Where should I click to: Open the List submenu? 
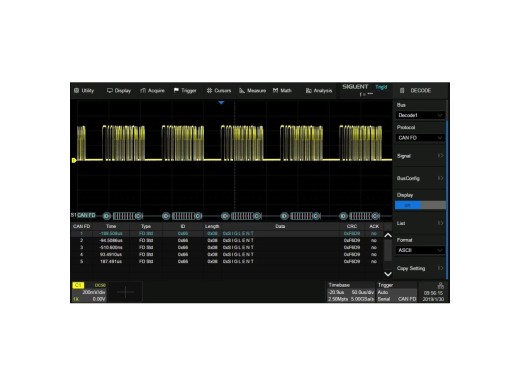click(x=420, y=223)
